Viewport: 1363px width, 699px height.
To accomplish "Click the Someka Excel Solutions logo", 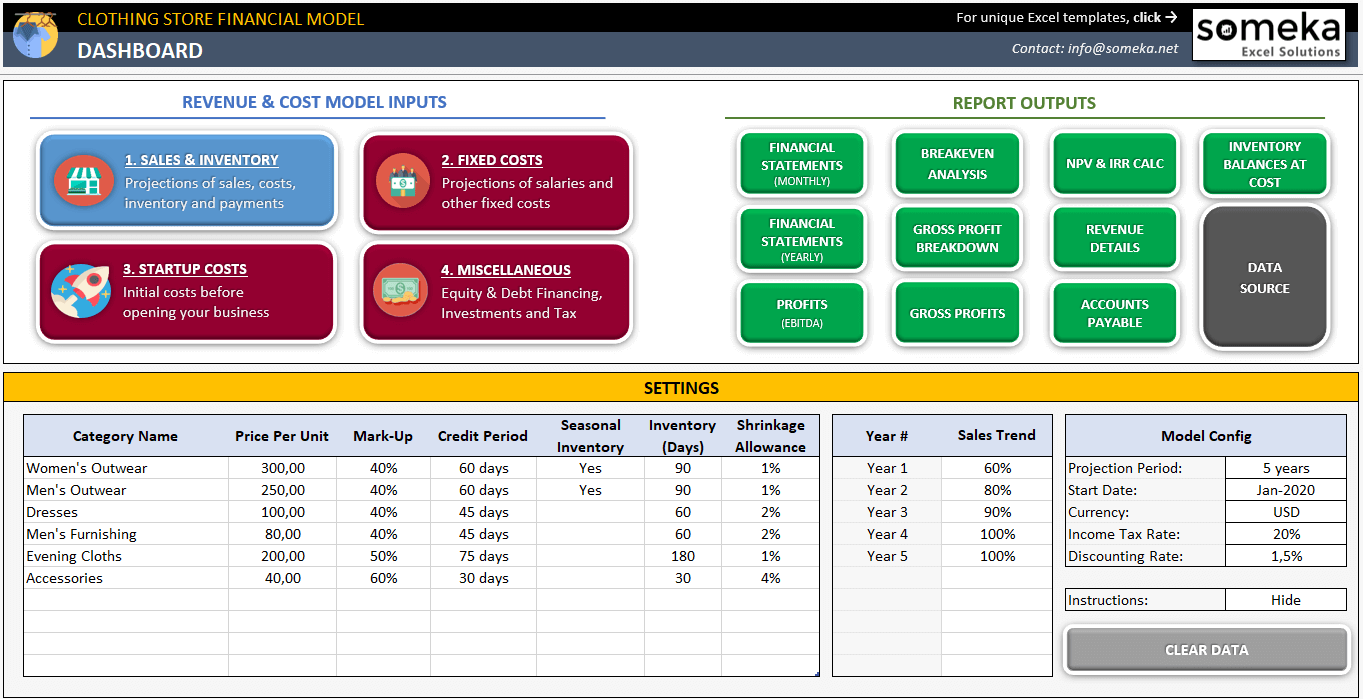I will click(1268, 33).
